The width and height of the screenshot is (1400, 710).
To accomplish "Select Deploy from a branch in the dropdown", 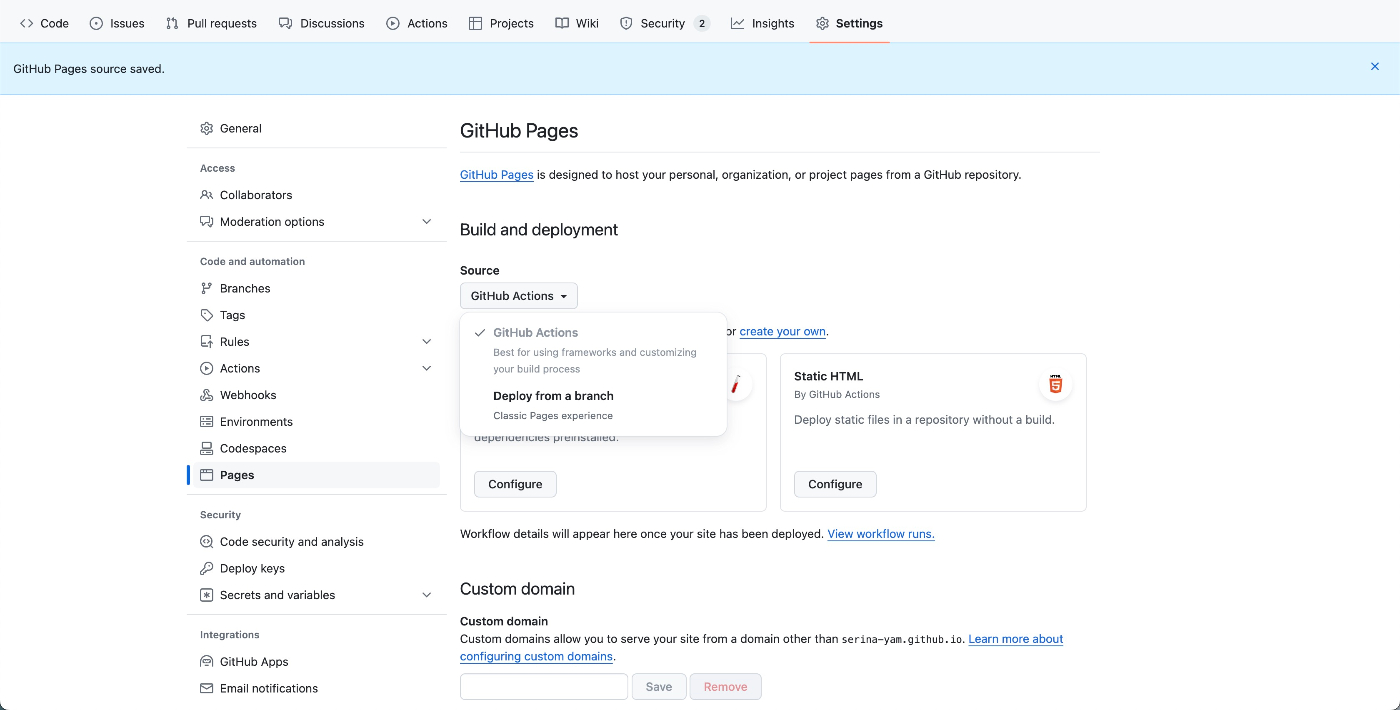I will tap(553, 395).
